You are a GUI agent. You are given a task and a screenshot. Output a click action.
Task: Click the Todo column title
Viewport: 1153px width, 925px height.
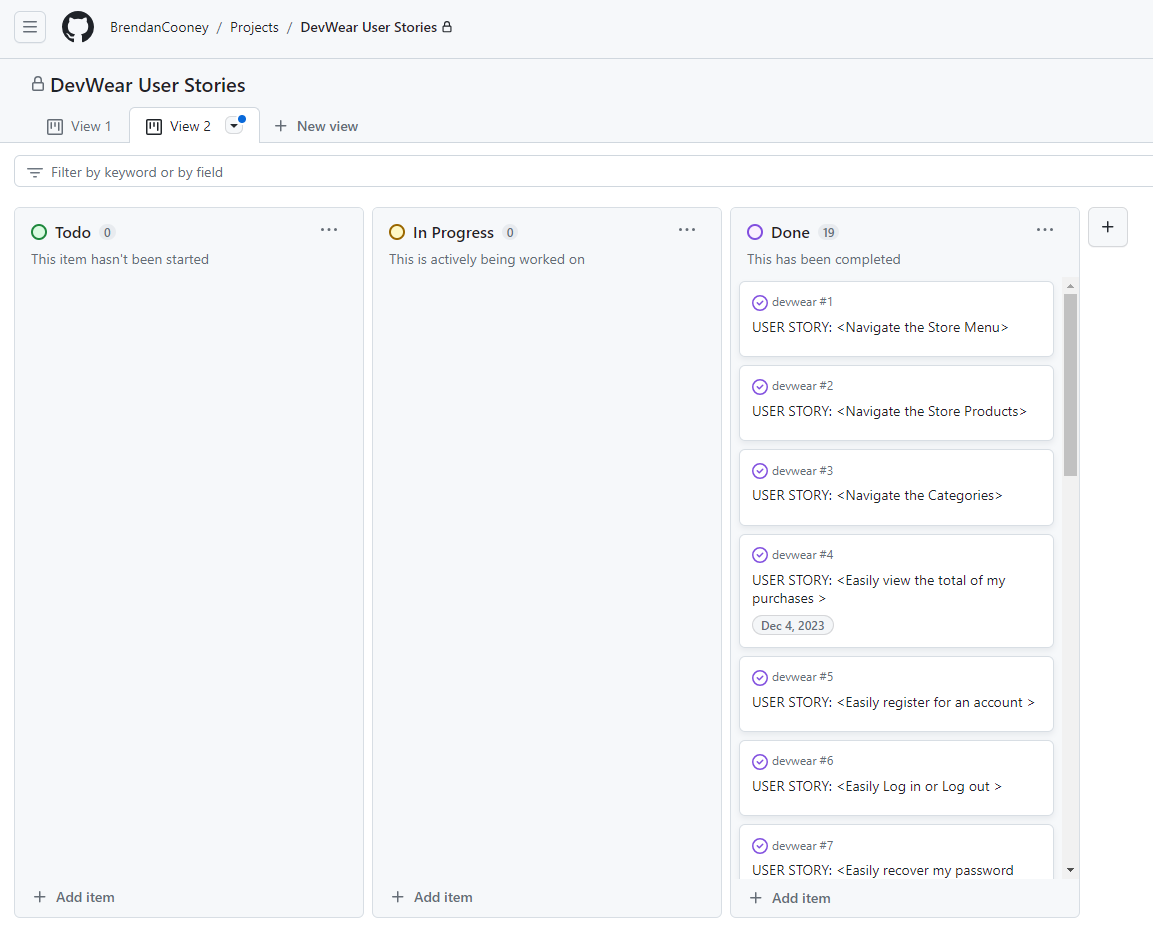(x=73, y=232)
